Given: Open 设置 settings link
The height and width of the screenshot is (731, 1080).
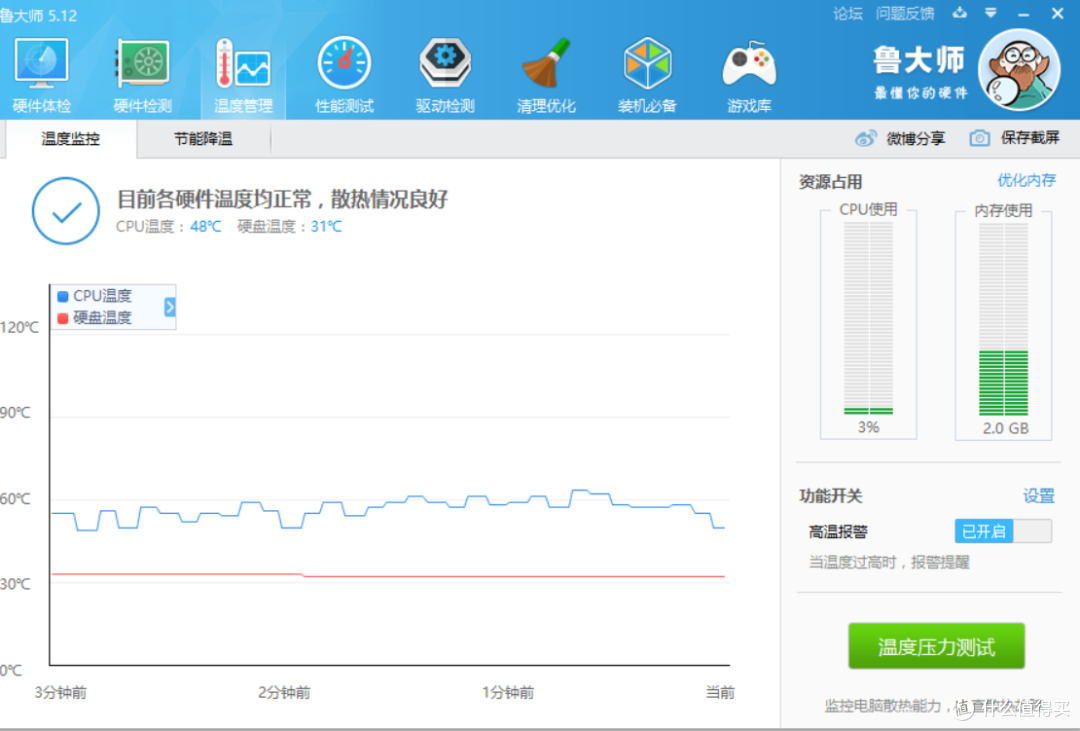Looking at the screenshot, I should [x=1039, y=495].
